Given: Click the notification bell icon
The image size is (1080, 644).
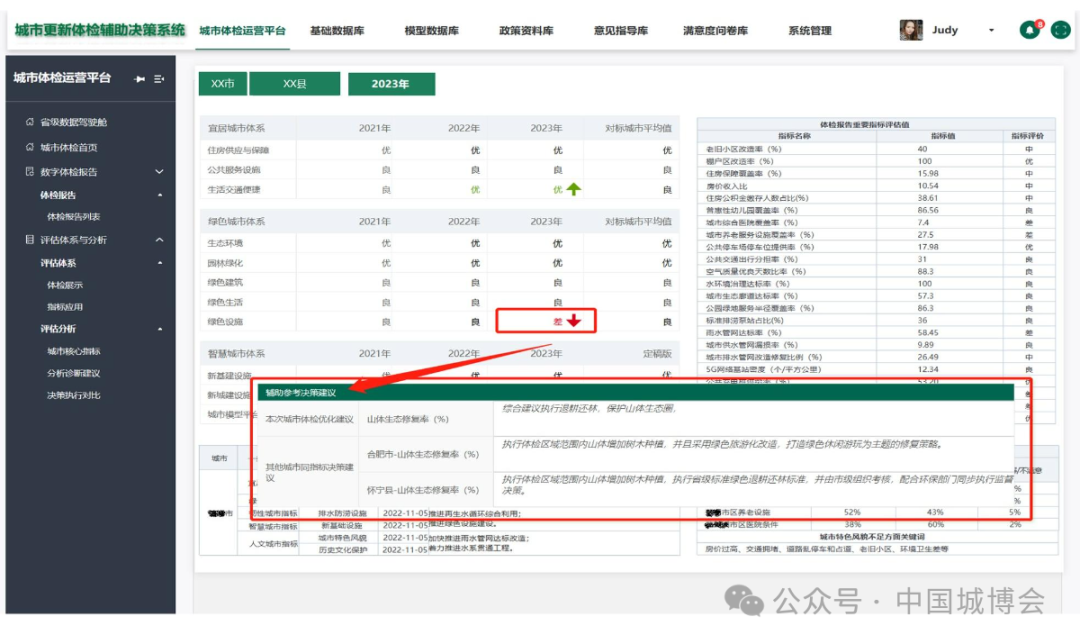Looking at the screenshot, I should (1029, 30).
